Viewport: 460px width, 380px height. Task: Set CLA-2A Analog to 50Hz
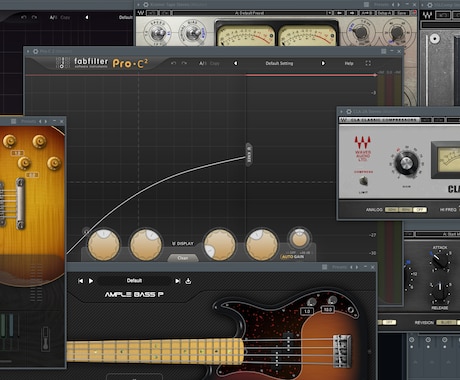[391, 210]
